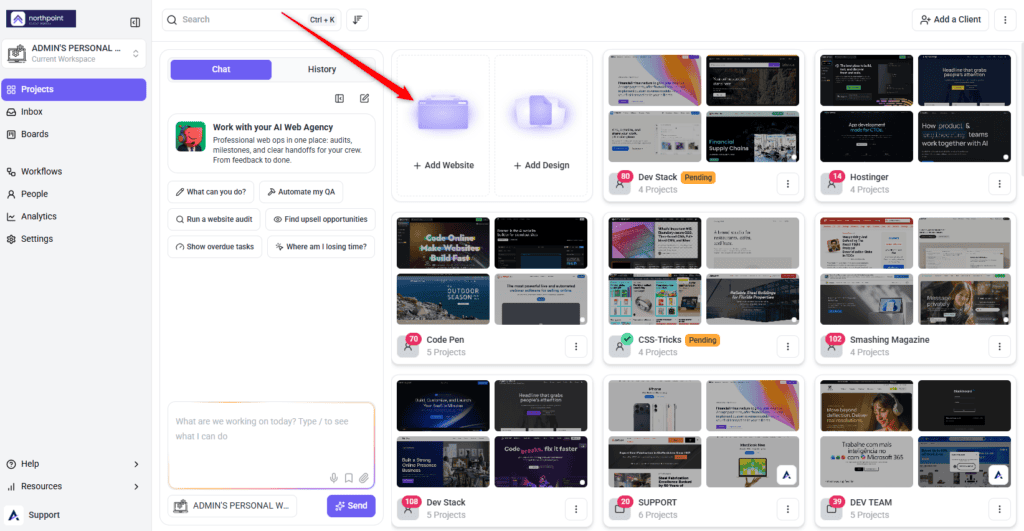Screen dimensions: 1024x531
Task: Click Smashing Magazine avatar with 102 badge
Action: [x=831, y=346]
